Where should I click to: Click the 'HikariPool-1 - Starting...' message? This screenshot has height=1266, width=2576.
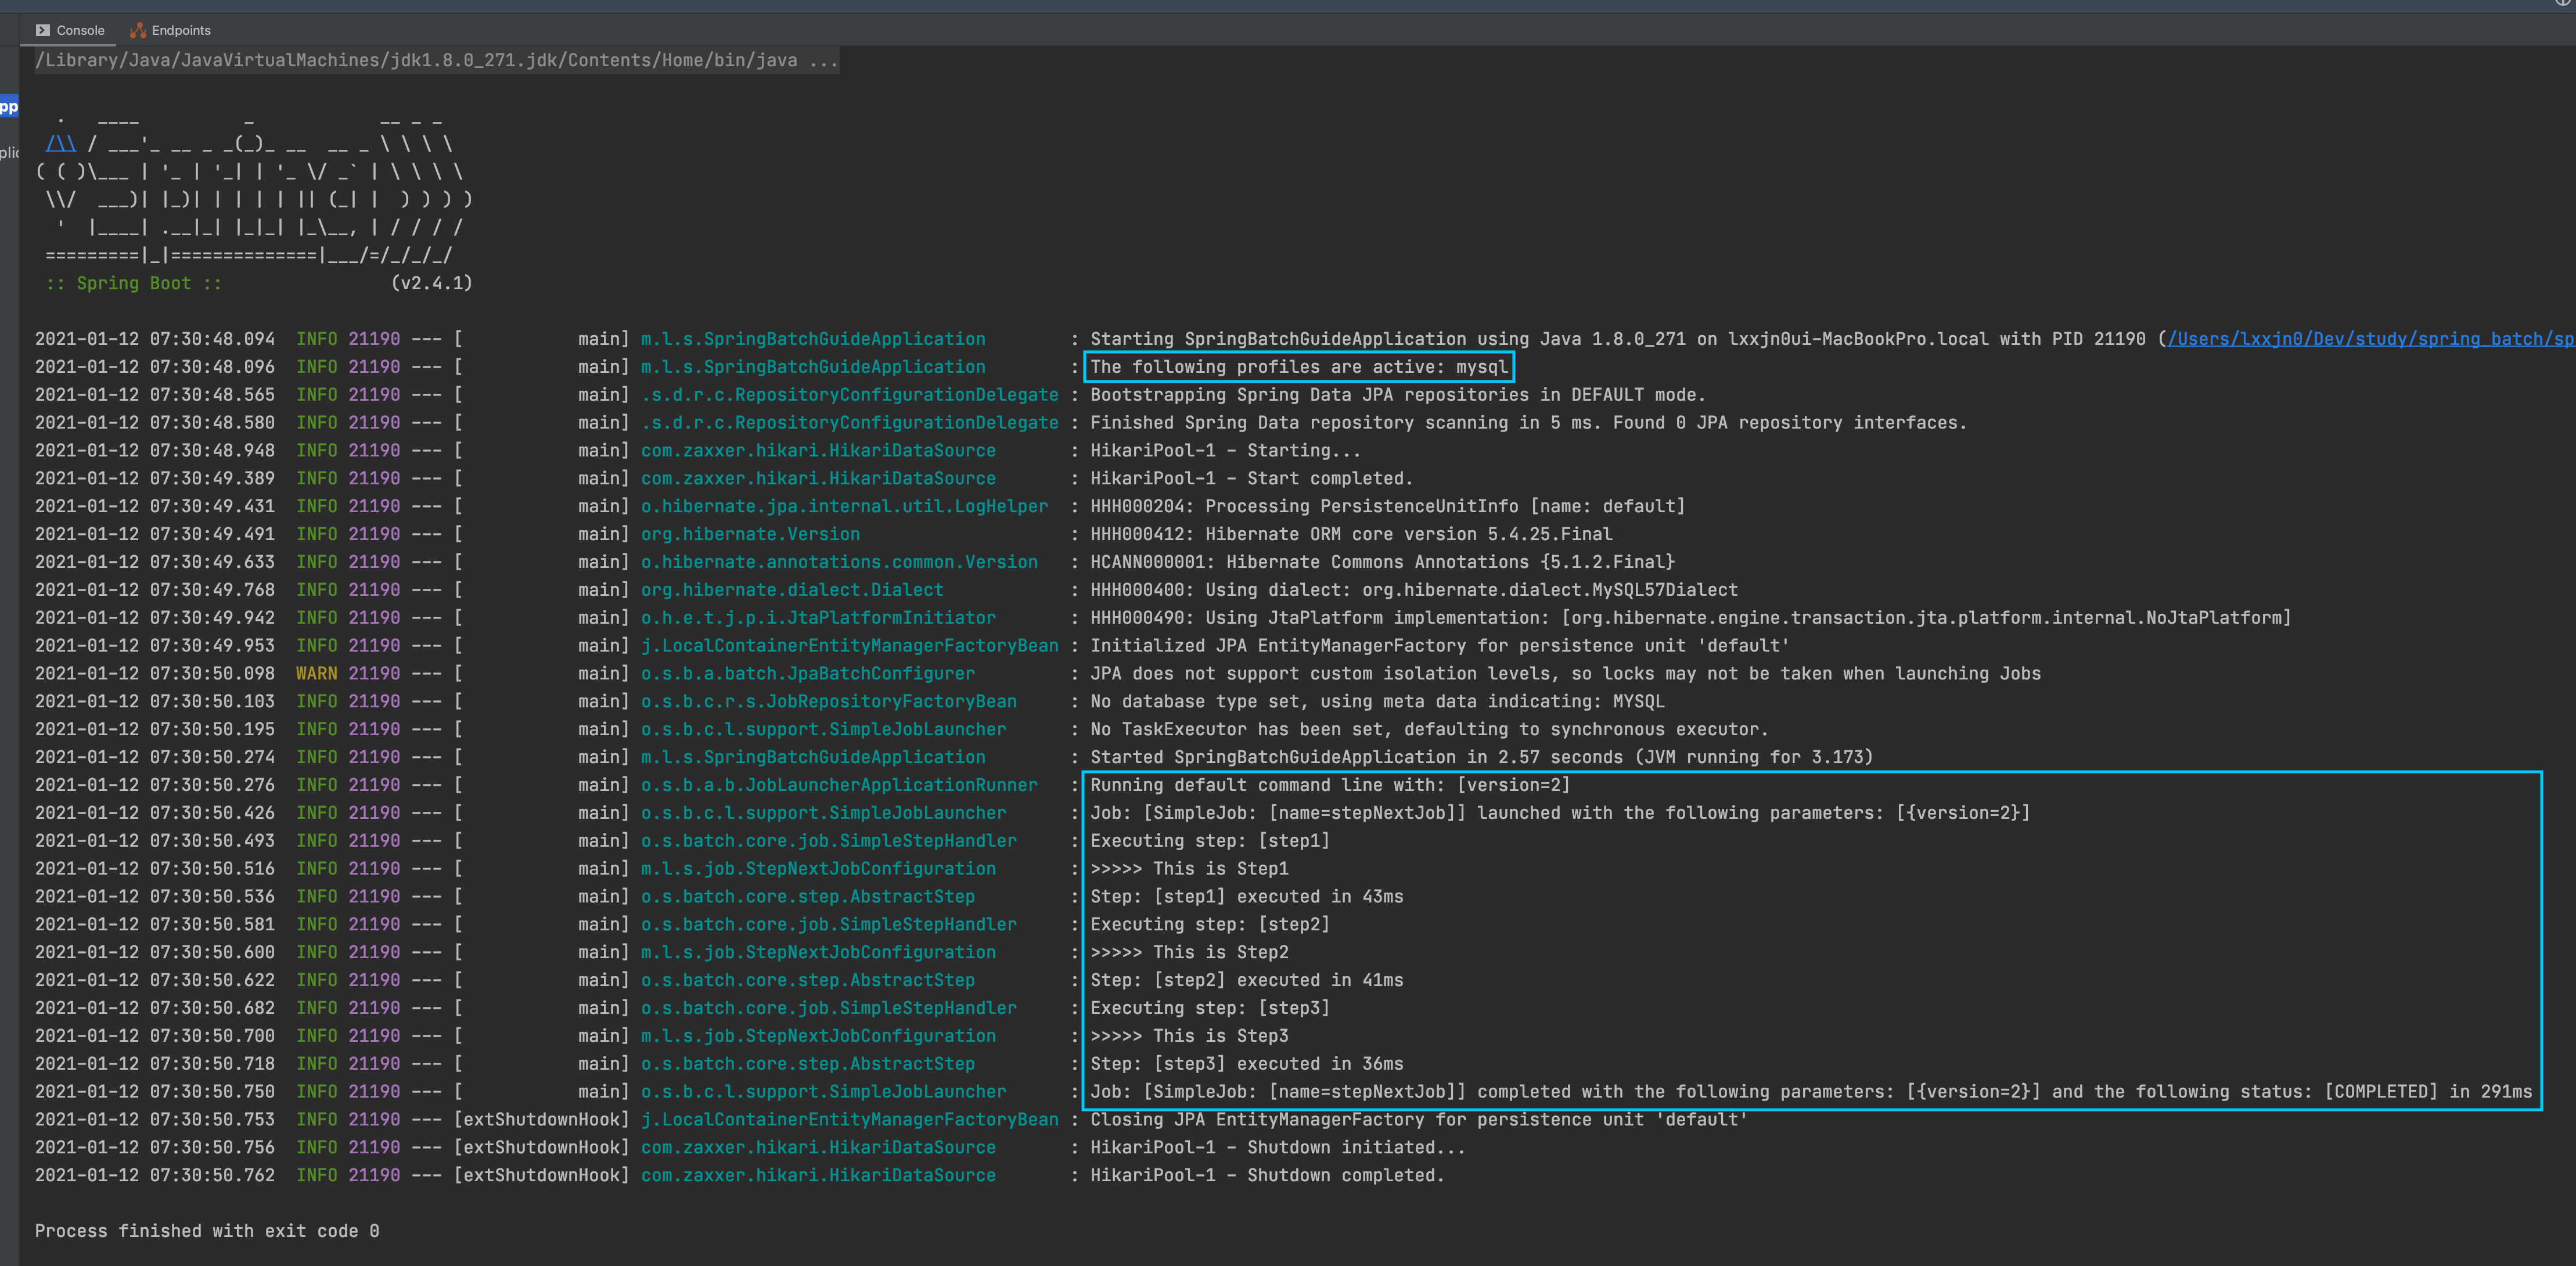click(1225, 451)
